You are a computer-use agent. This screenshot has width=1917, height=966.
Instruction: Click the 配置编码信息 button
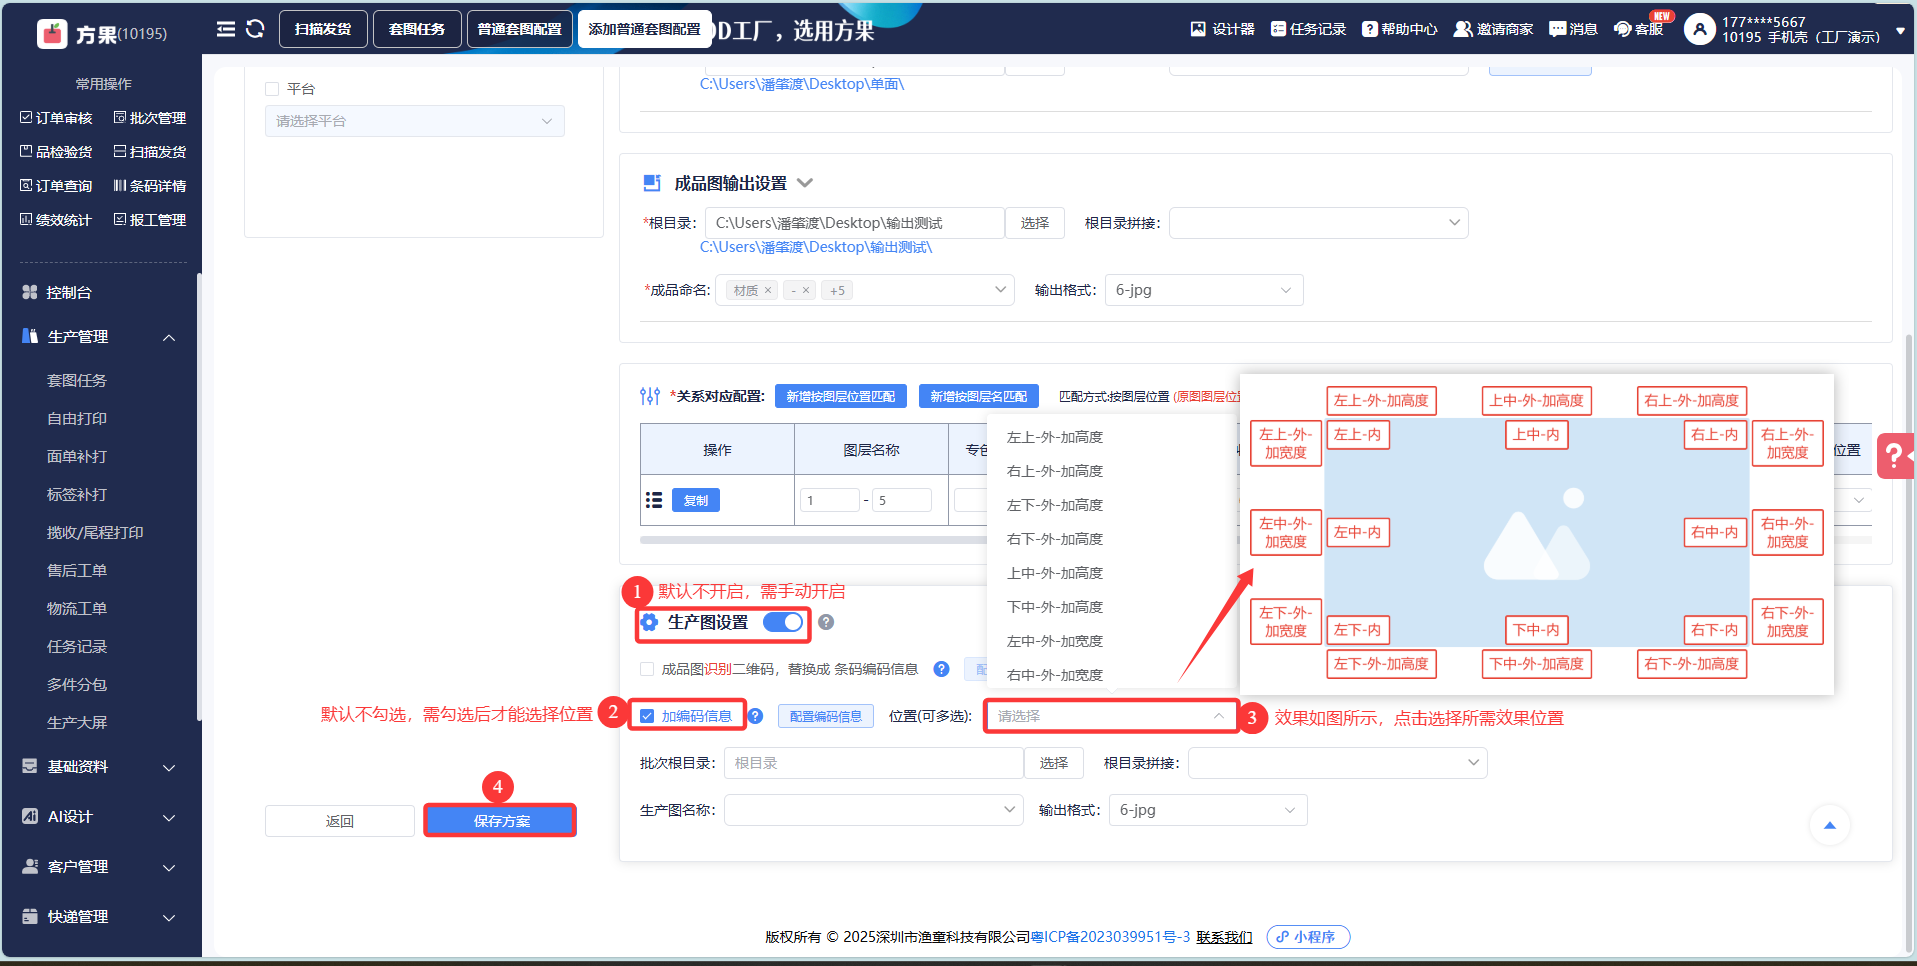coord(826,716)
